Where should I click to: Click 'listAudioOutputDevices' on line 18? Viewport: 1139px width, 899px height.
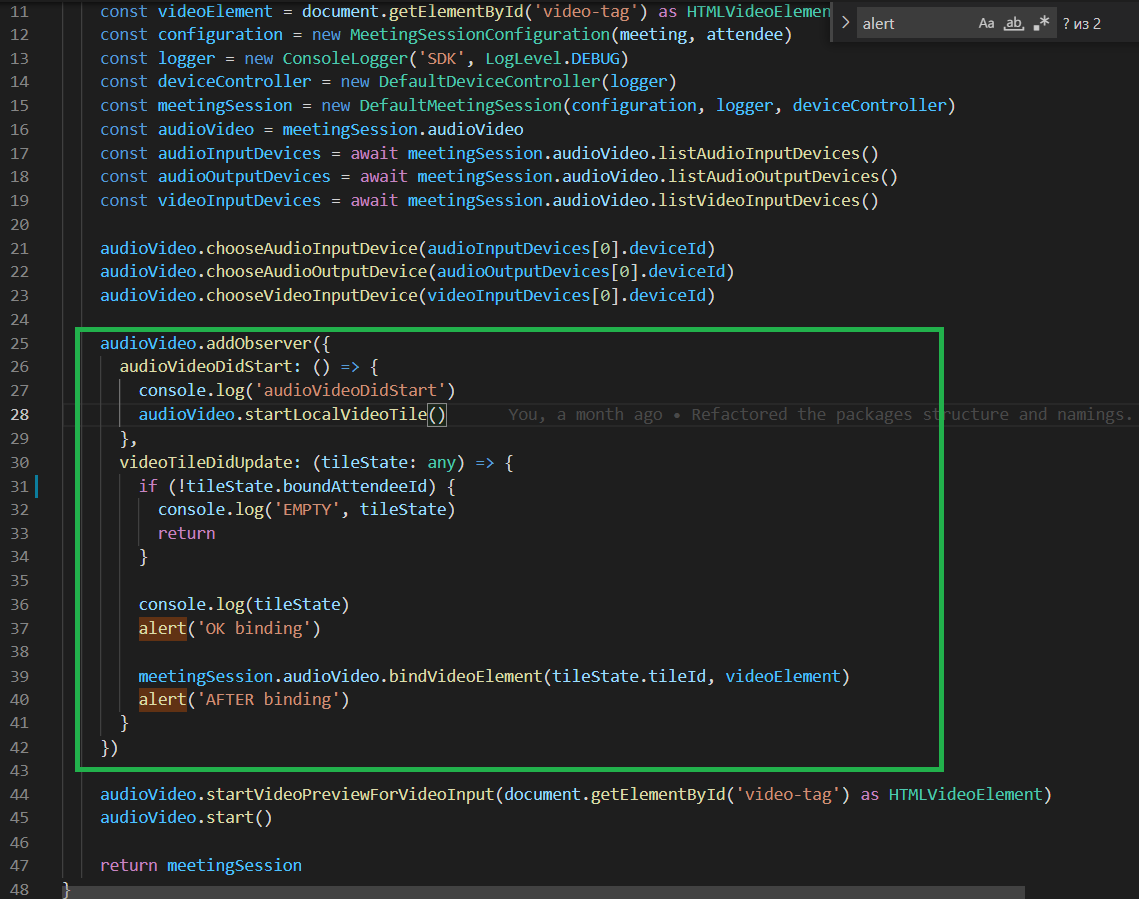click(x=774, y=176)
